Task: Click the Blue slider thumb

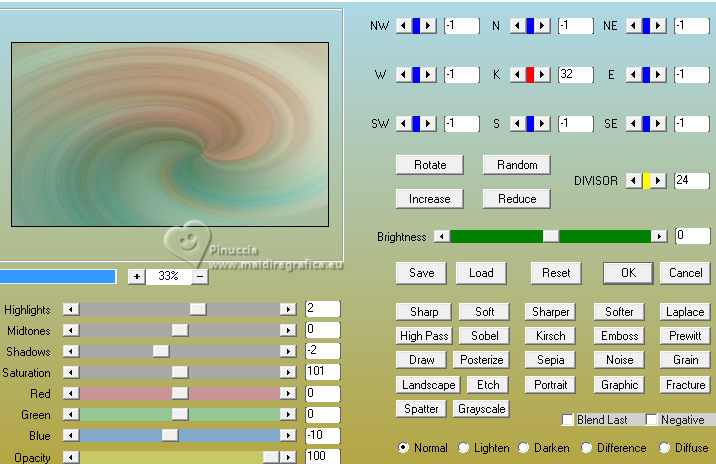Action: click(x=170, y=435)
